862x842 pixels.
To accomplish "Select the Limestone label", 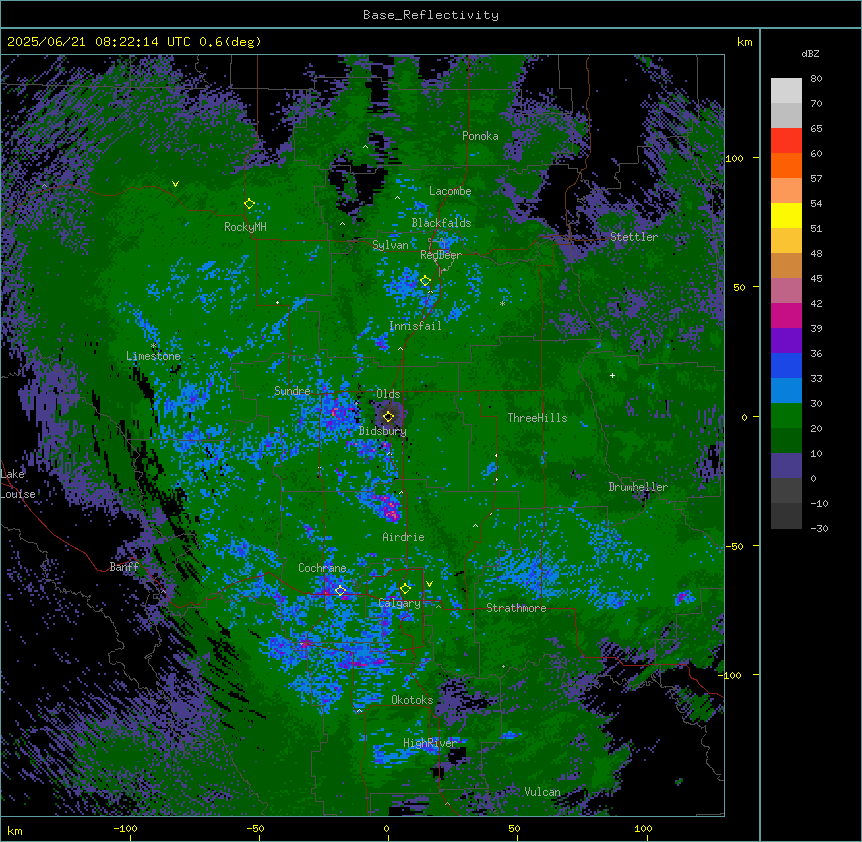I will coord(153,356).
